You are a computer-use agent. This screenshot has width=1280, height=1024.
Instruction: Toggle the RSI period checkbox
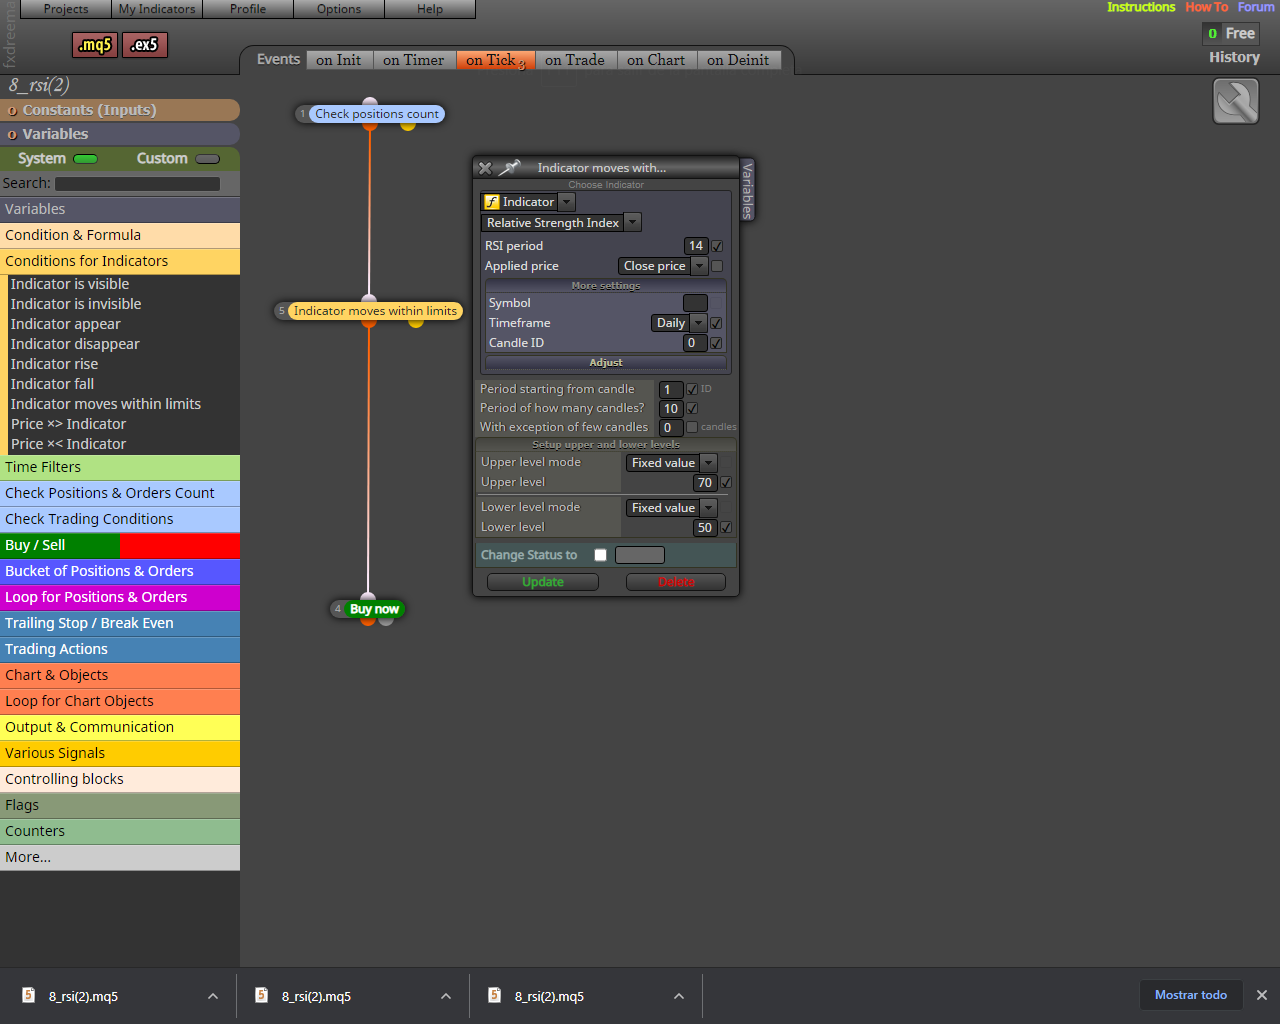pyautogui.click(x=717, y=246)
